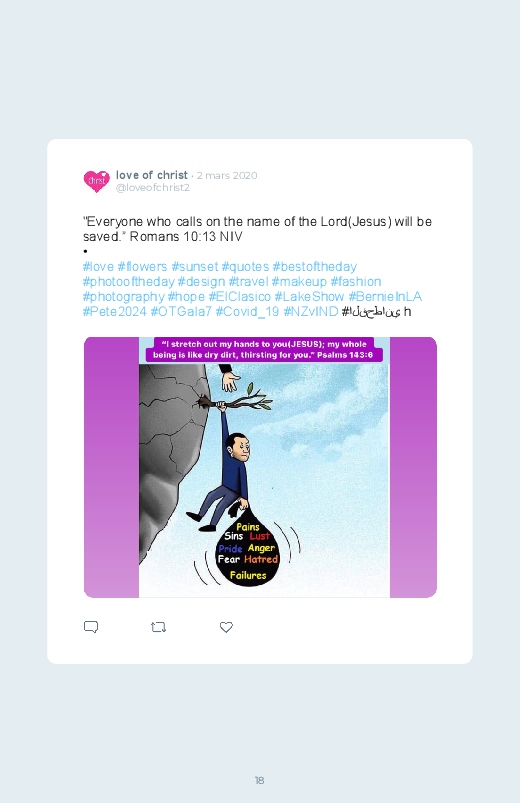Open the #sunset hashtag
This screenshot has width=520, height=803.
[195, 267]
